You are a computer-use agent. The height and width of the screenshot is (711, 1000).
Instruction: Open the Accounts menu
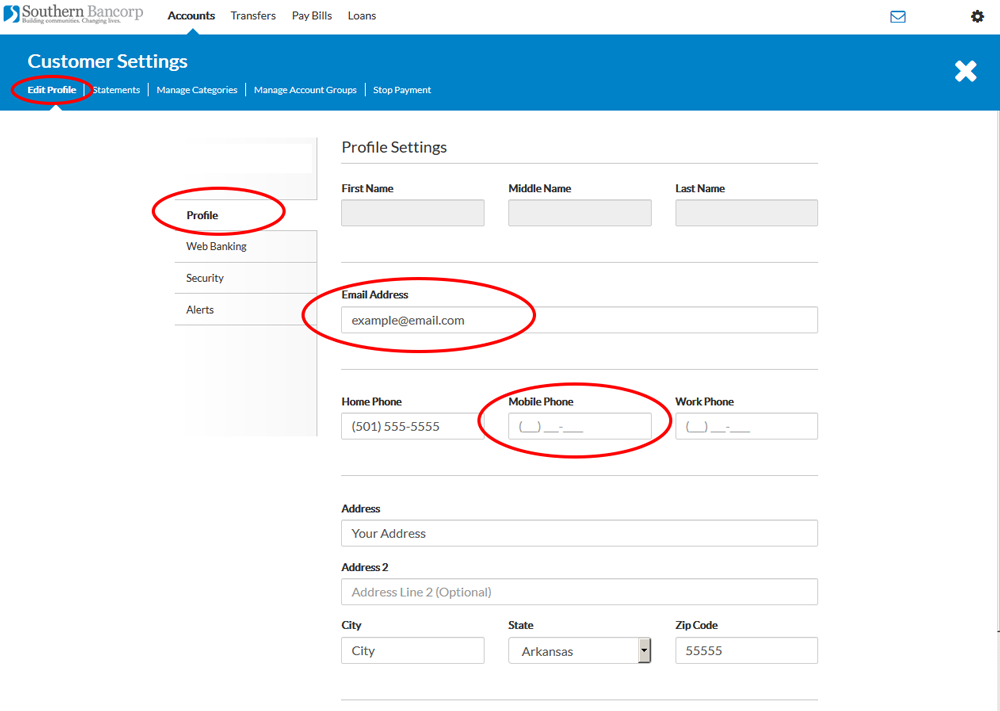pos(191,16)
